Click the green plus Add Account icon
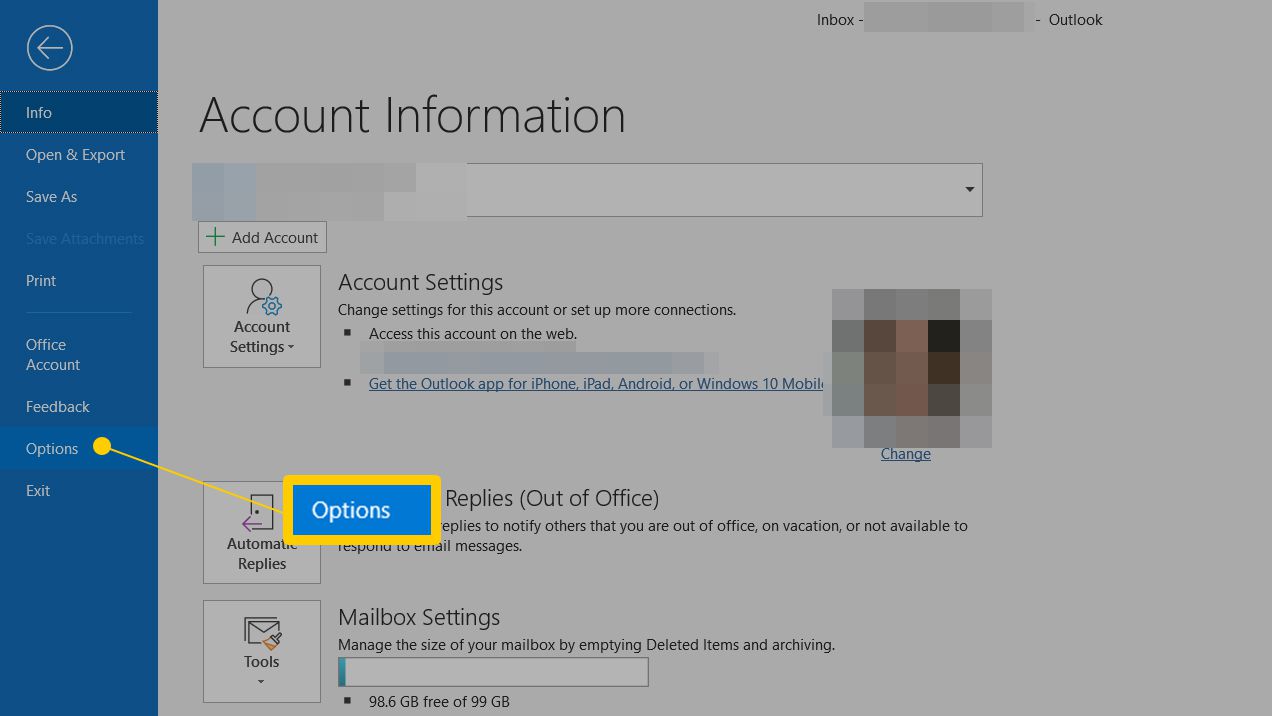The width and height of the screenshot is (1272, 716). coord(215,237)
